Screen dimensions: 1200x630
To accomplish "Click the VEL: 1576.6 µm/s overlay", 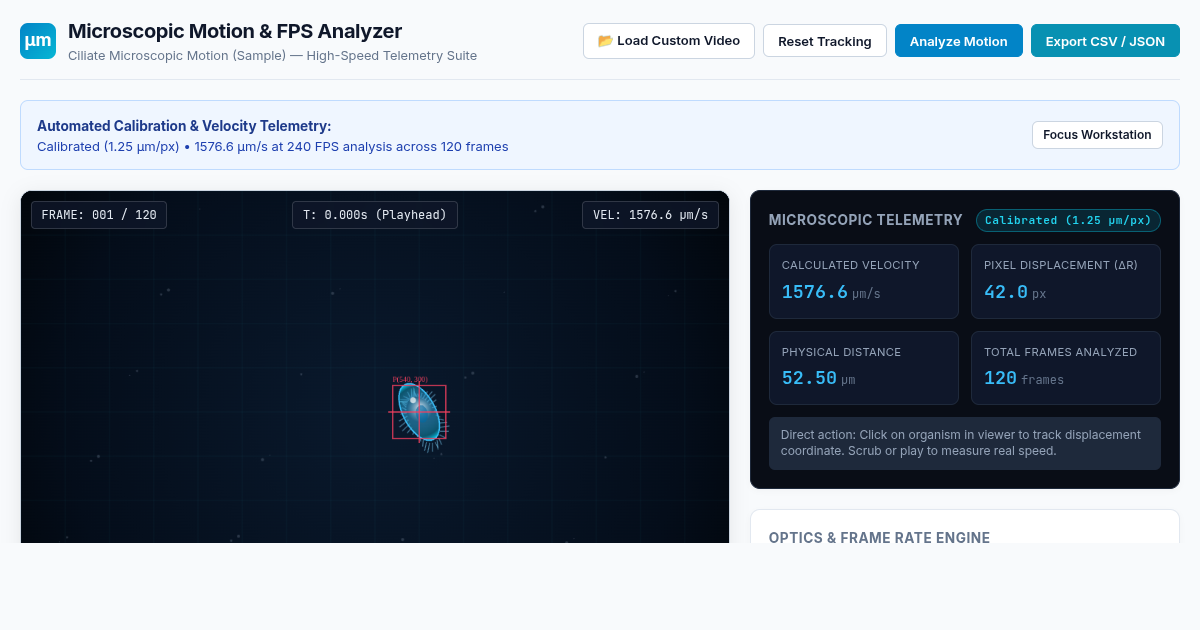I will click(x=650, y=215).
